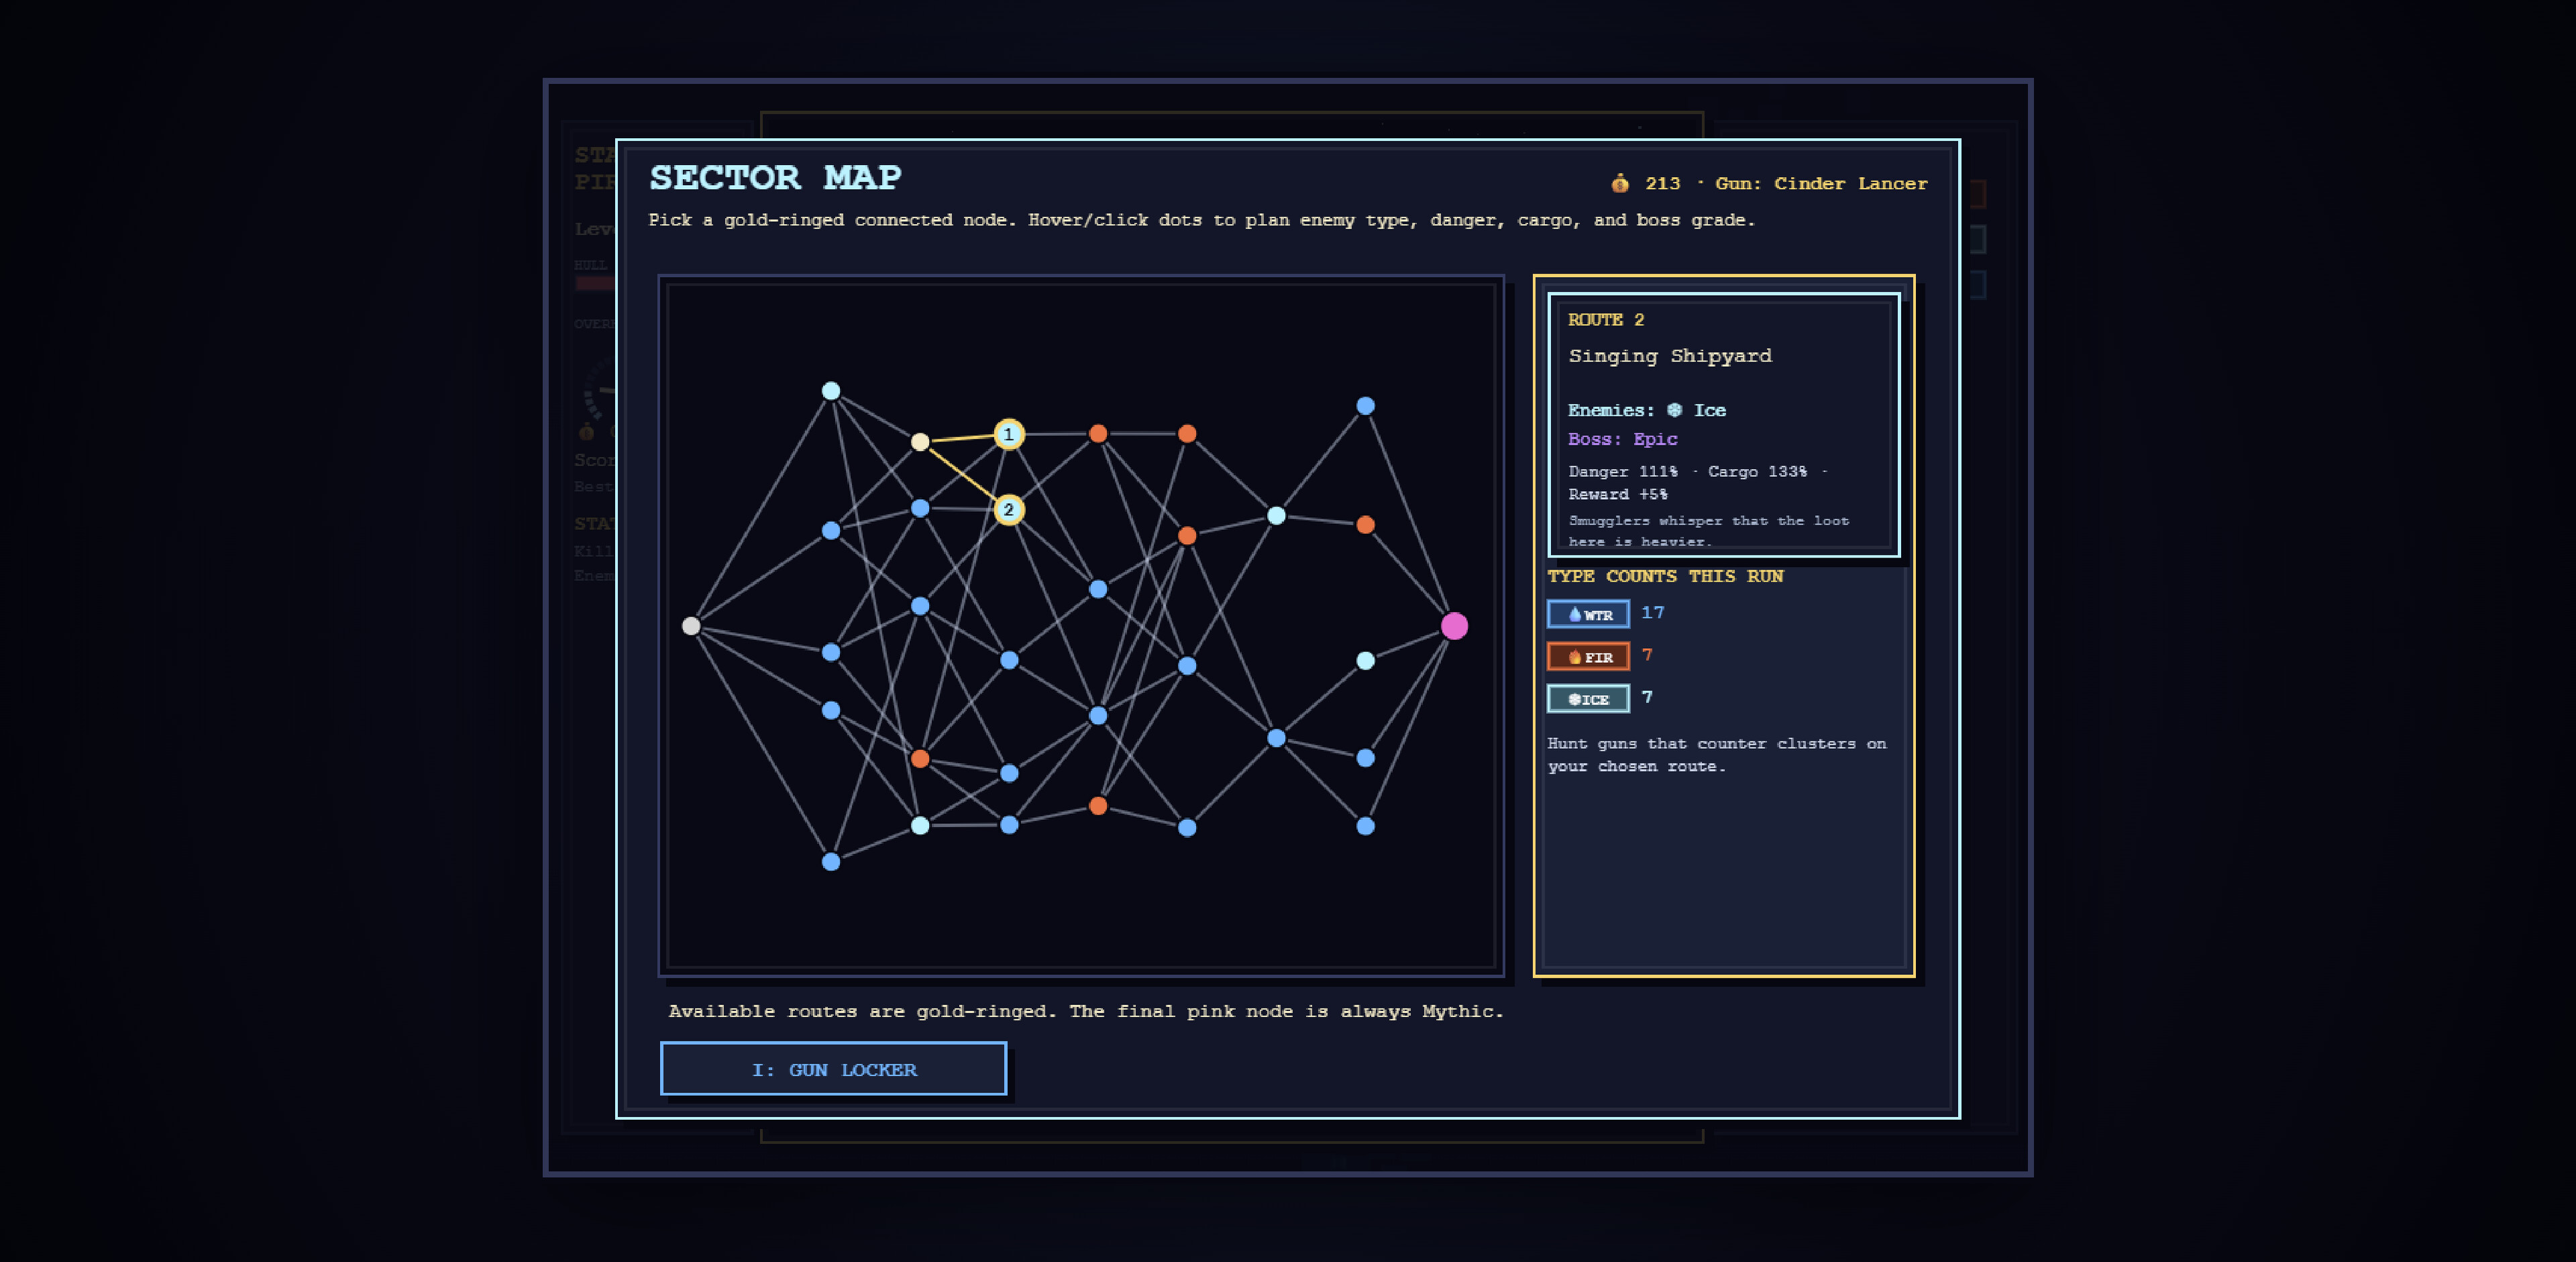Click the topmost blue node in the last column before boss
The width and height of the screenshot is (2576, 1262).
point(1365,406)
